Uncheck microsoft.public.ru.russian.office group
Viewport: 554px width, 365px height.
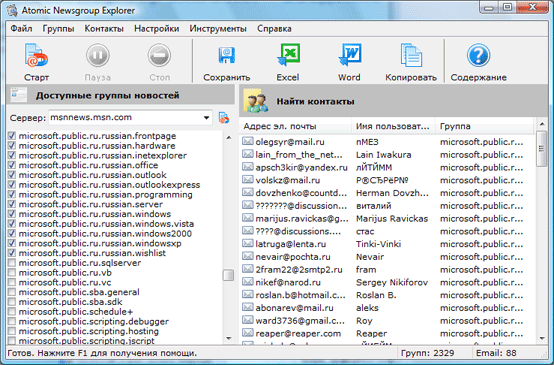click(12, 165)
